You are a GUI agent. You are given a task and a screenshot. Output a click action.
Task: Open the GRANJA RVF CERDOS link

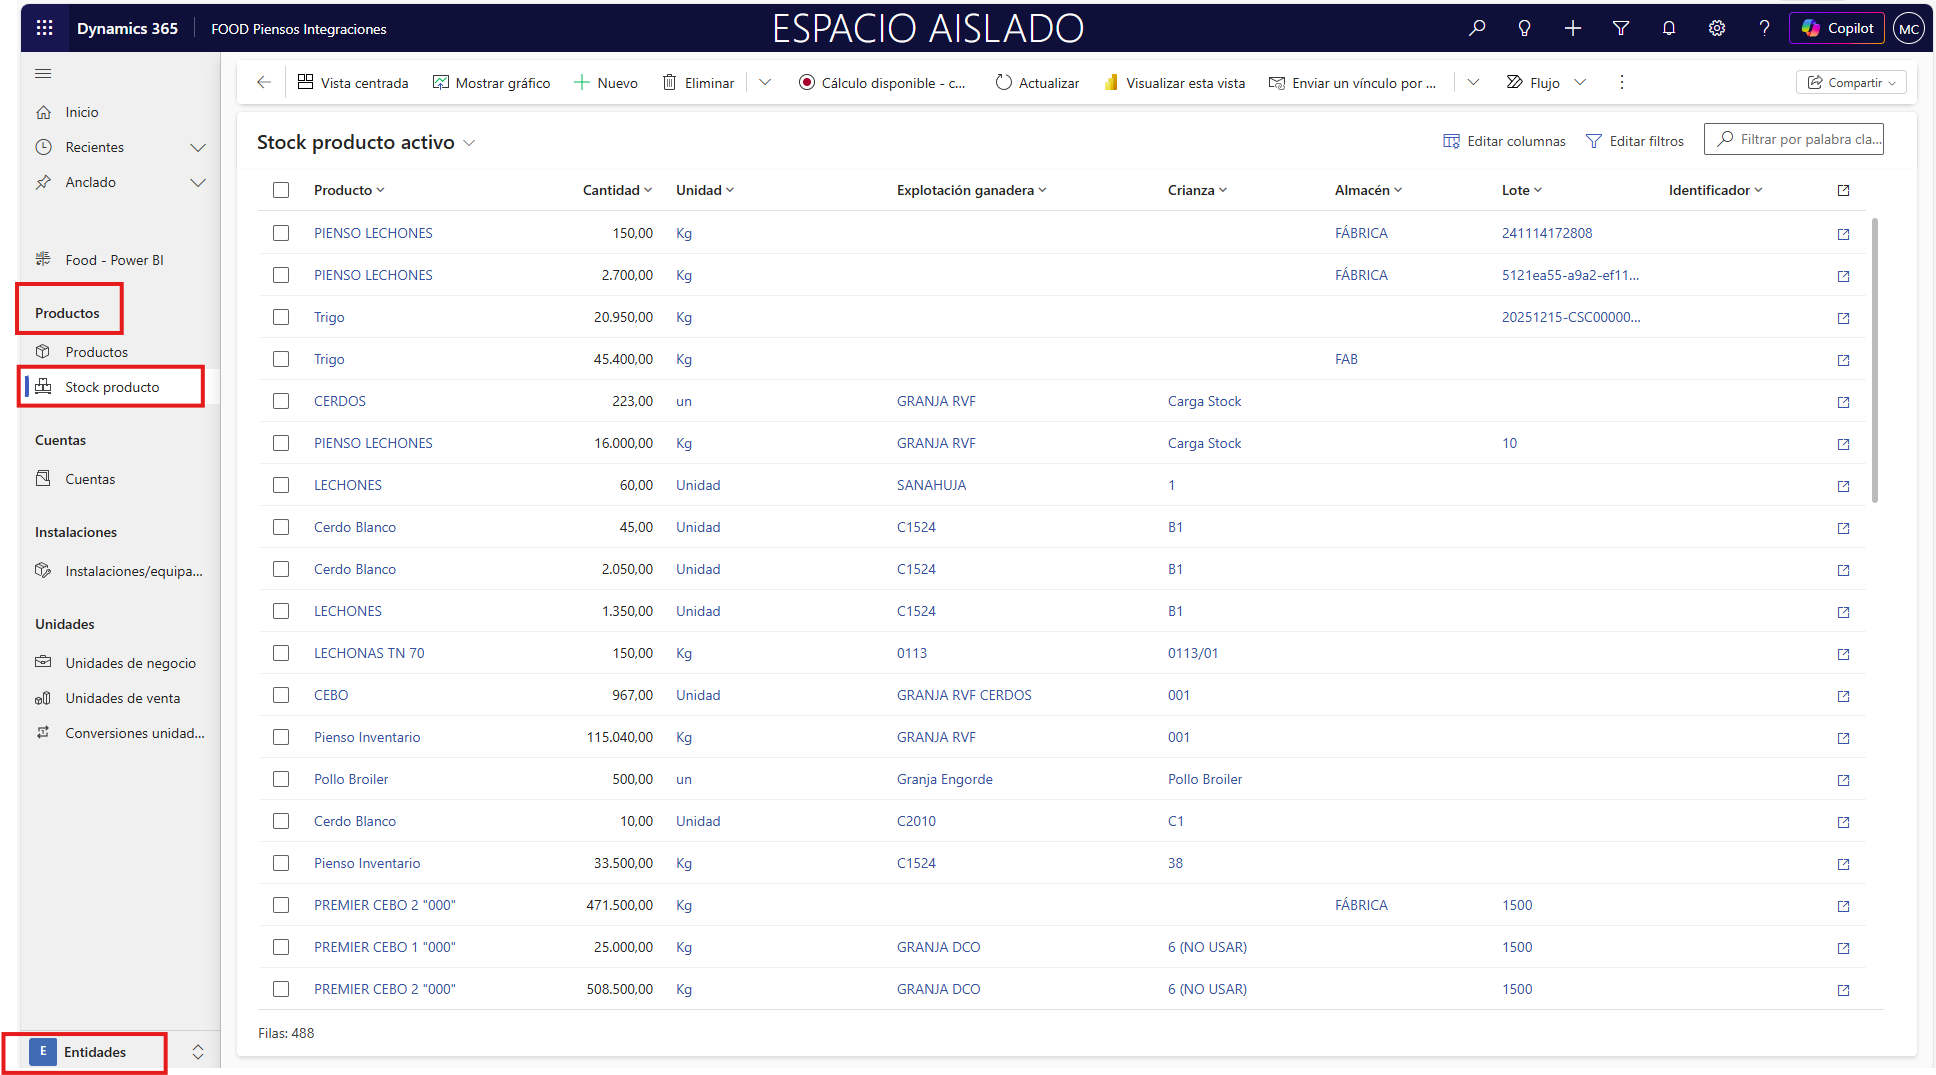point(963,695)
